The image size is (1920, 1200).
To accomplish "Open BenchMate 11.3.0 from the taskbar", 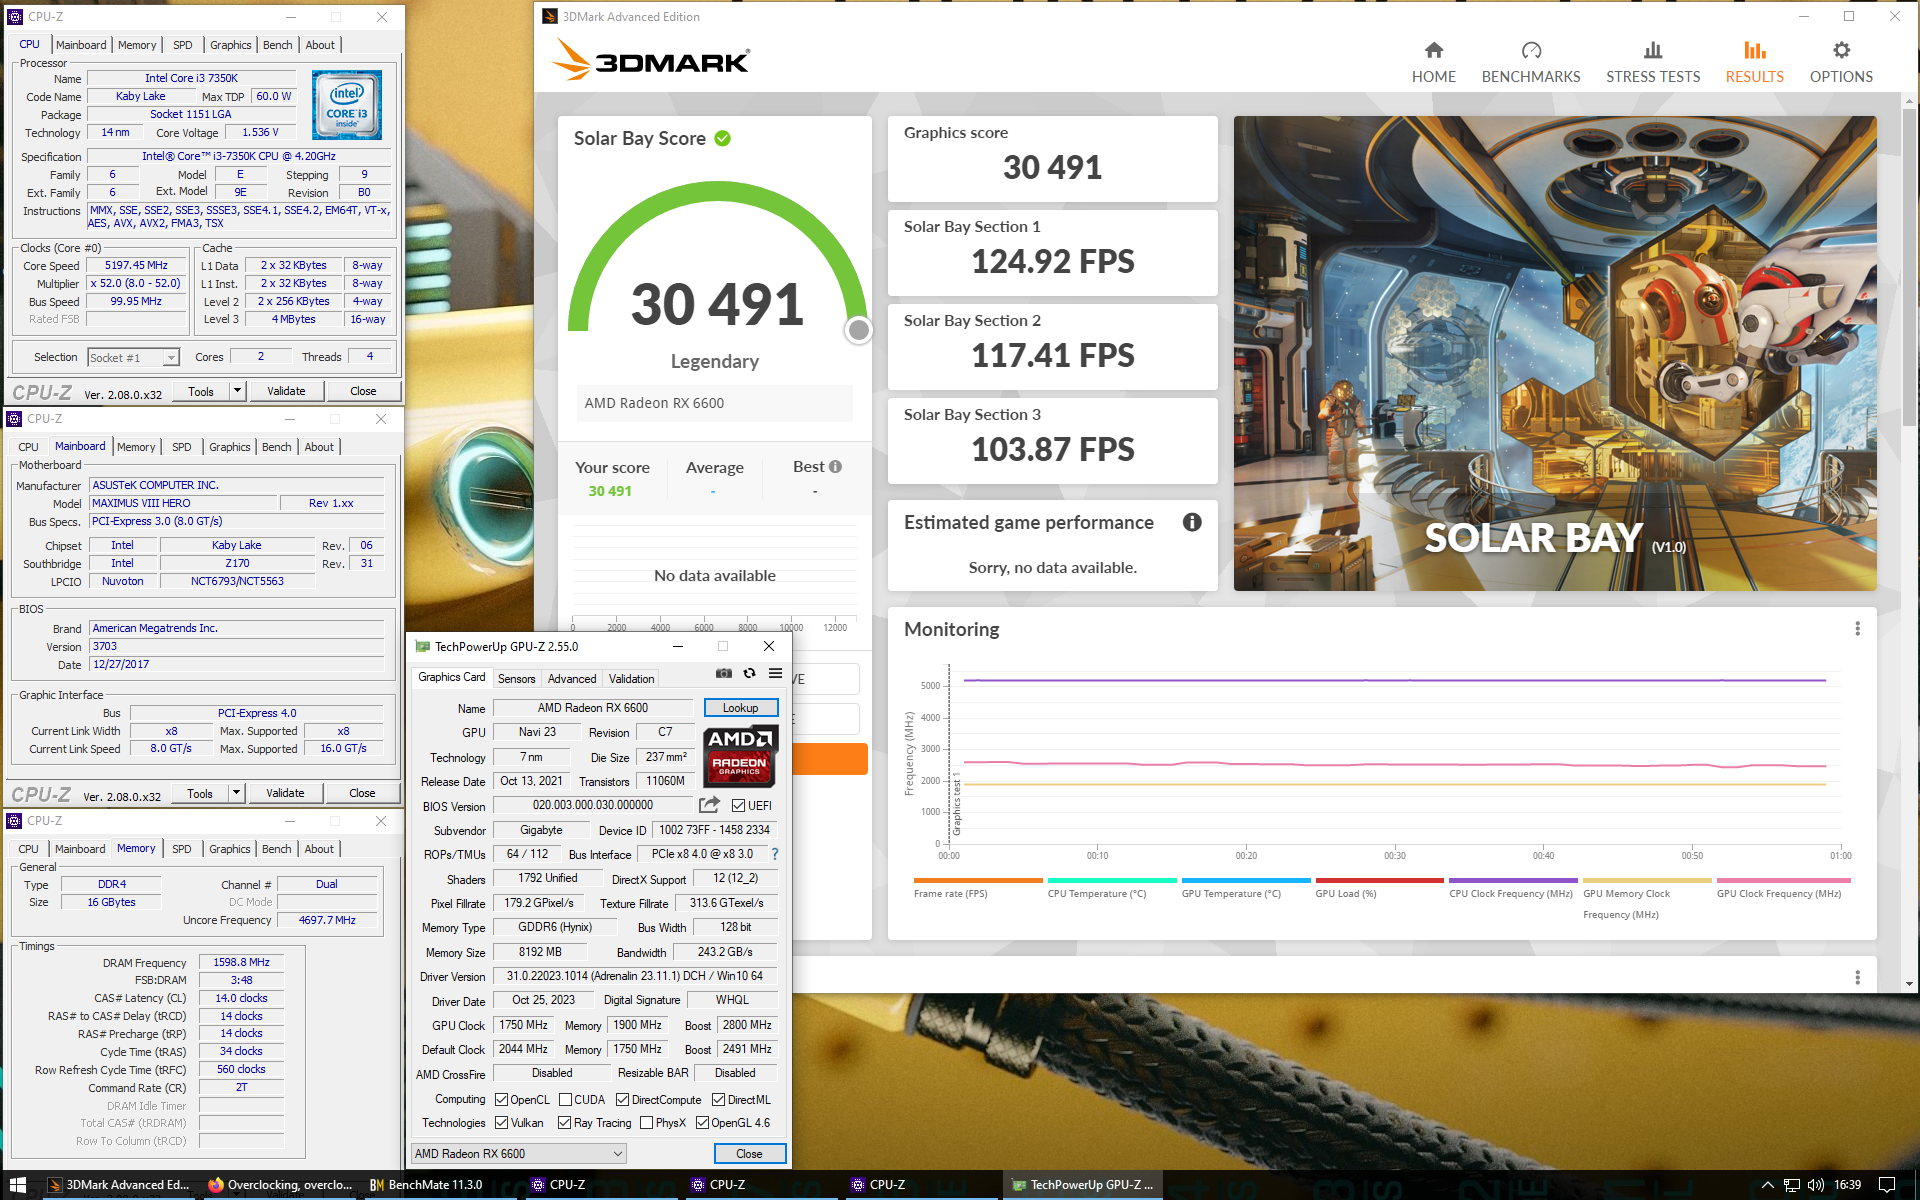I will tap(426, 1185).
